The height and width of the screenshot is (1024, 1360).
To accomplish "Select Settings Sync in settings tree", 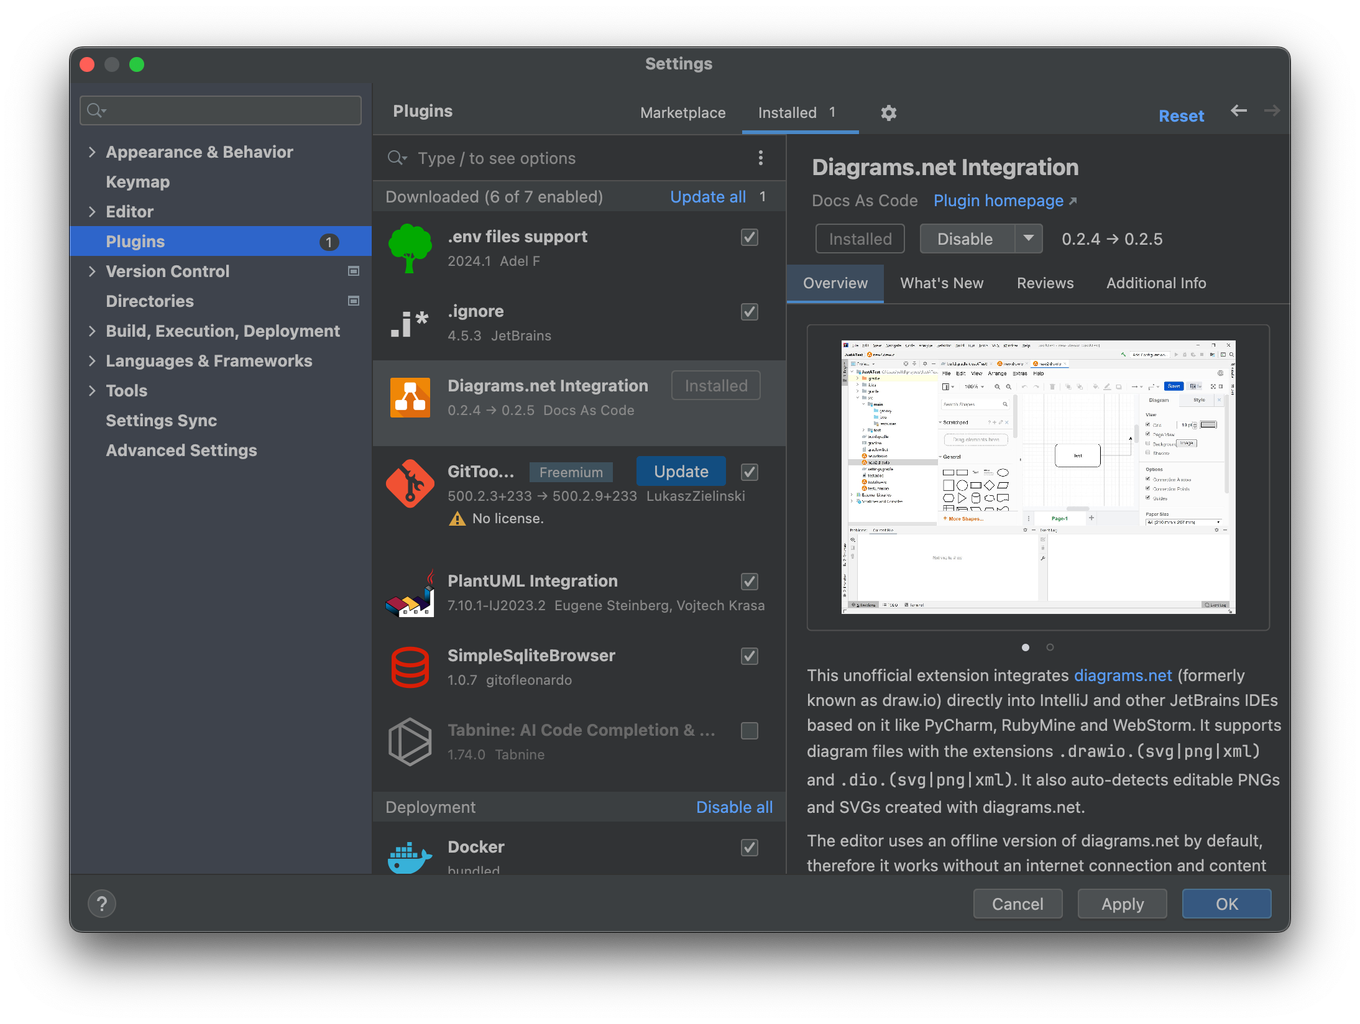I will pyautogui.click(x=161, y=421).
